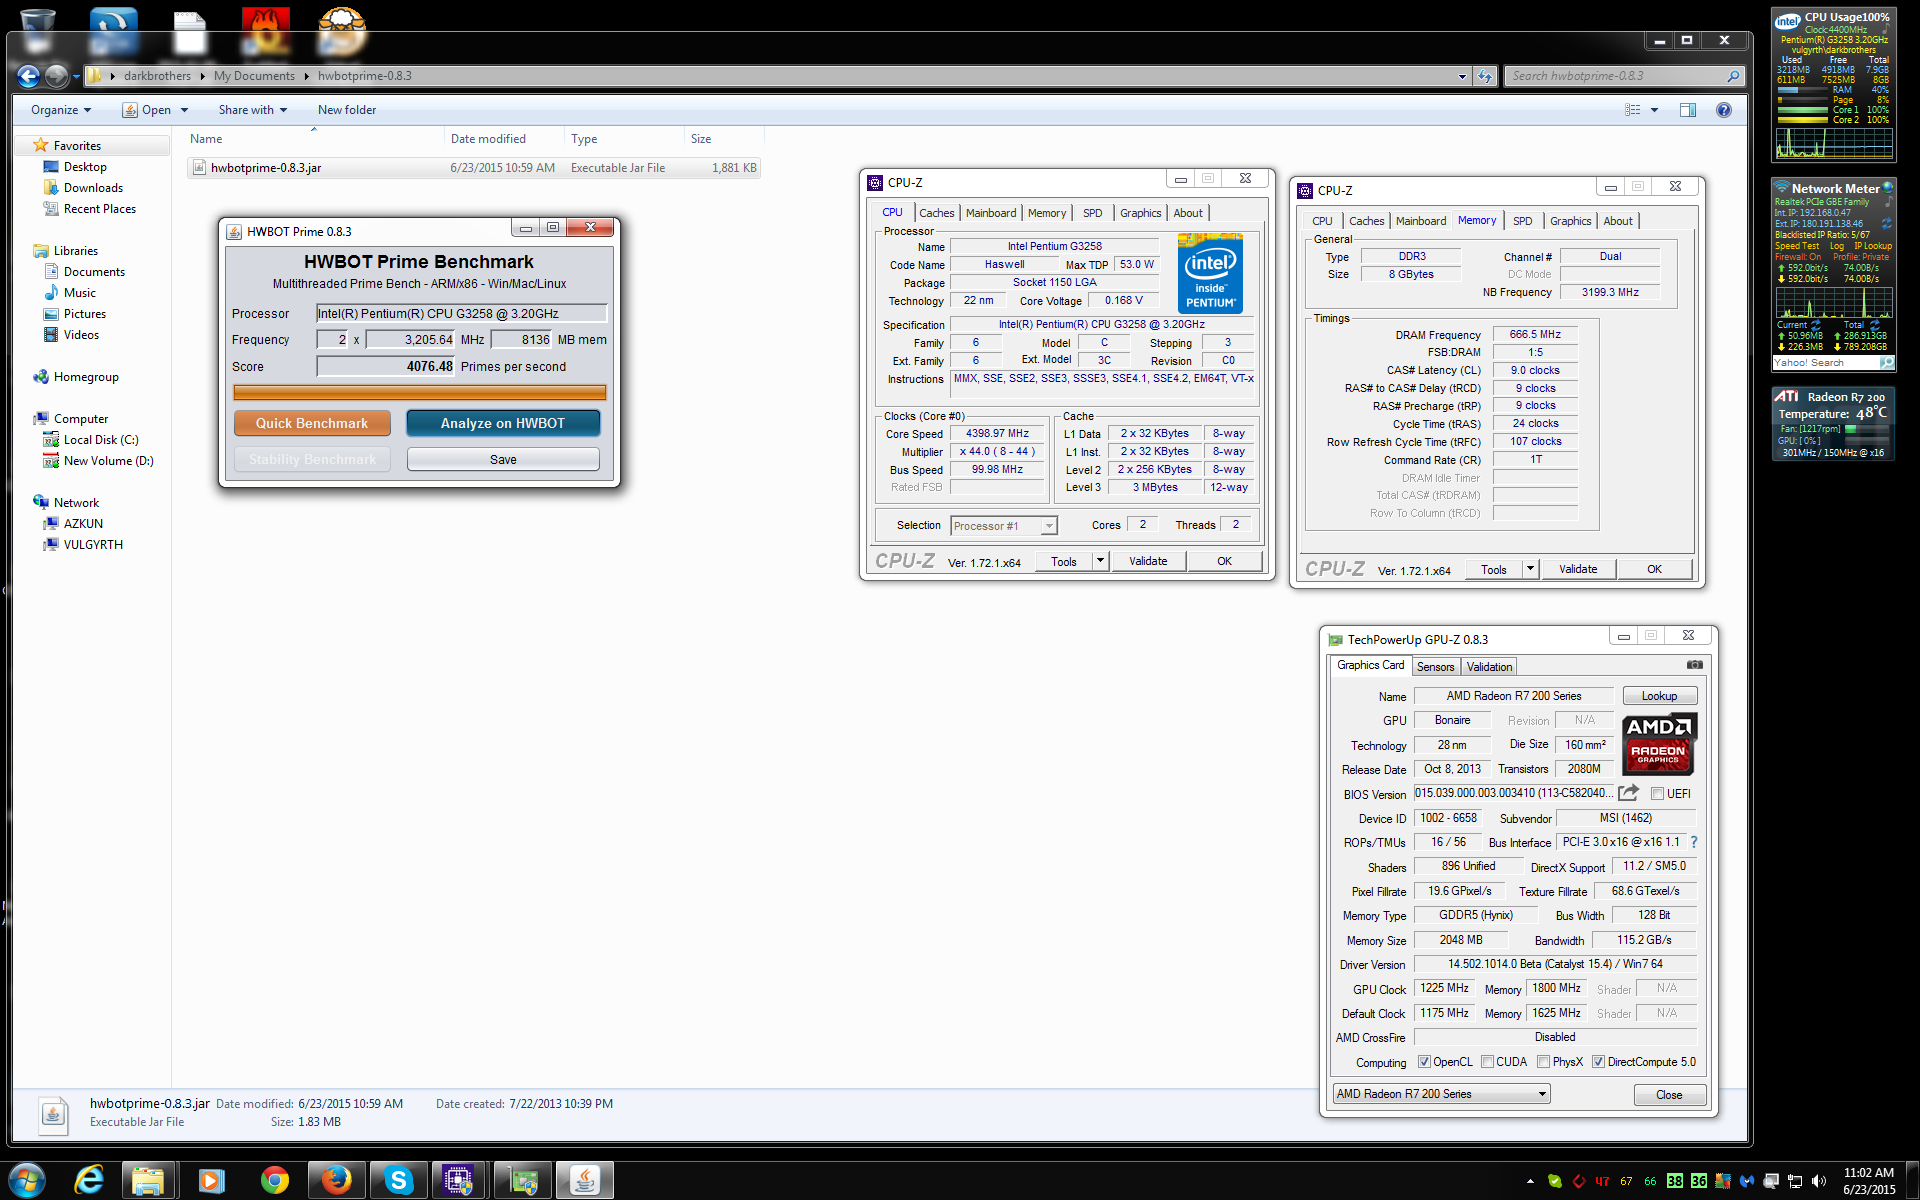Image resolution: width=1920 pixels, height=1200 pixels.
Task: Select VULGYRTH under Network
Action: coord(93,545)
